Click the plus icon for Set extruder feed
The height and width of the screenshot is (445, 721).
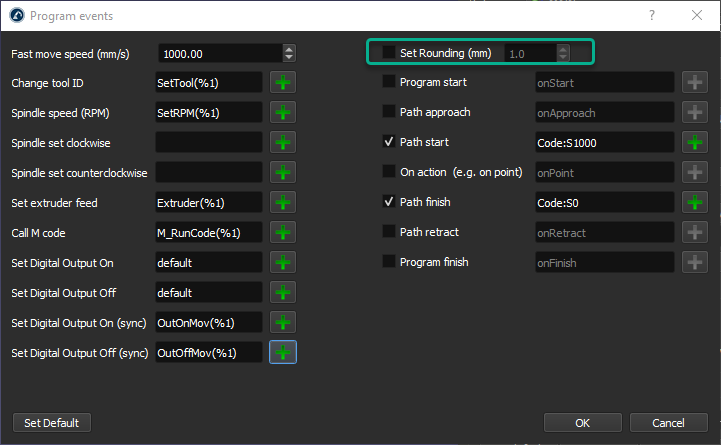click(x=284, y=203)
